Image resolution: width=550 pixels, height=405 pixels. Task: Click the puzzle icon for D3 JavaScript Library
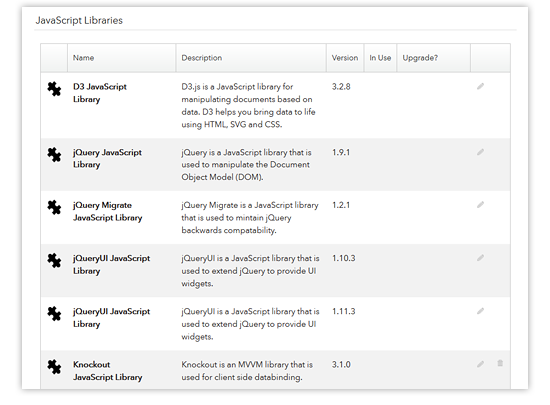pos(54,89)
